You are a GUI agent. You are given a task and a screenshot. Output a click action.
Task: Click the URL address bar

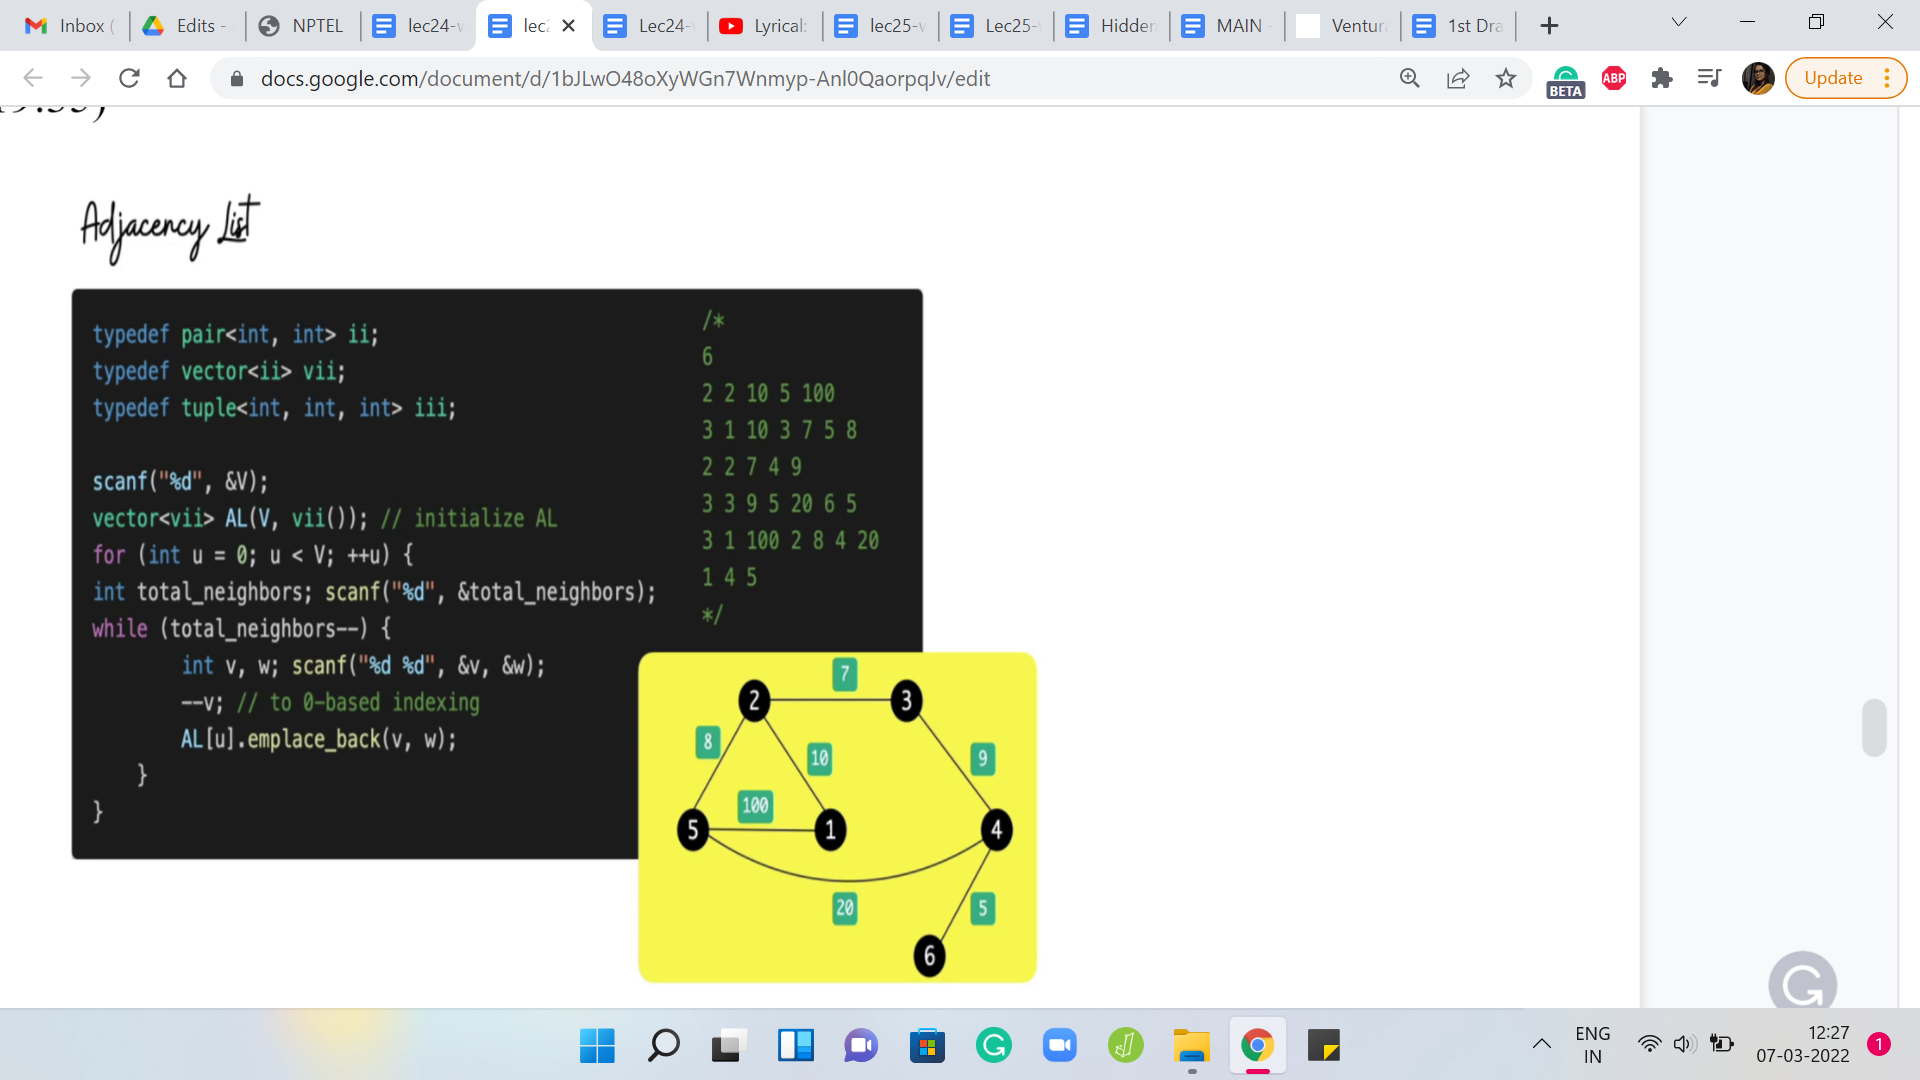[625, 78]
